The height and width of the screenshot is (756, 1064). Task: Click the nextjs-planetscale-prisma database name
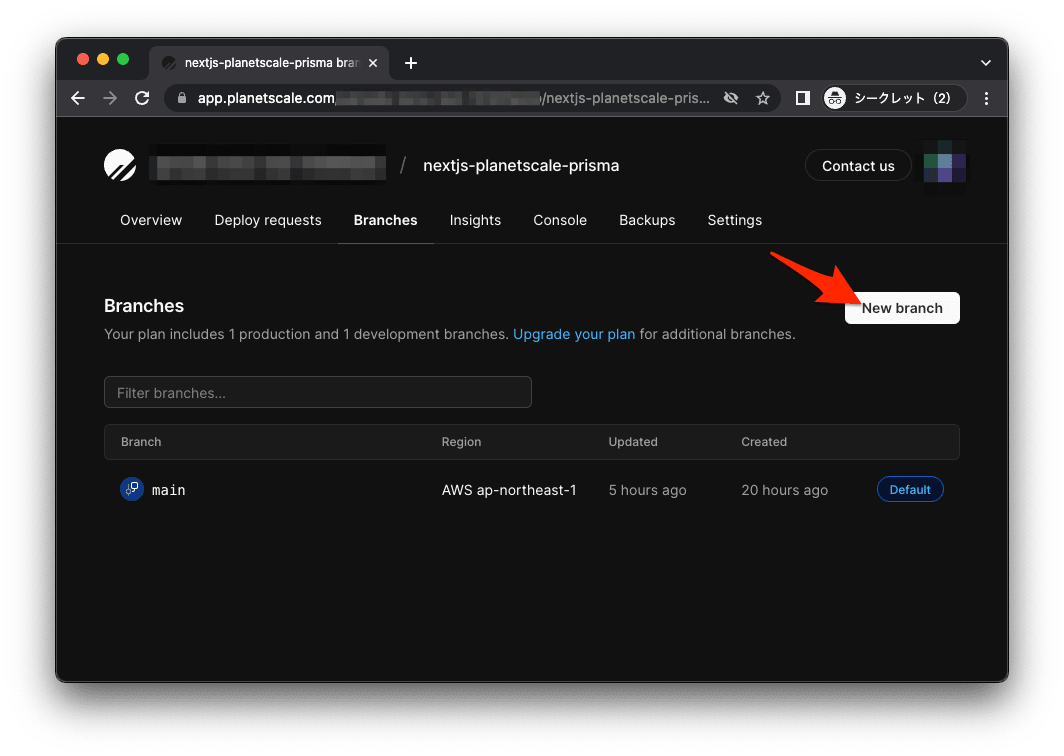tap(520, 166)
